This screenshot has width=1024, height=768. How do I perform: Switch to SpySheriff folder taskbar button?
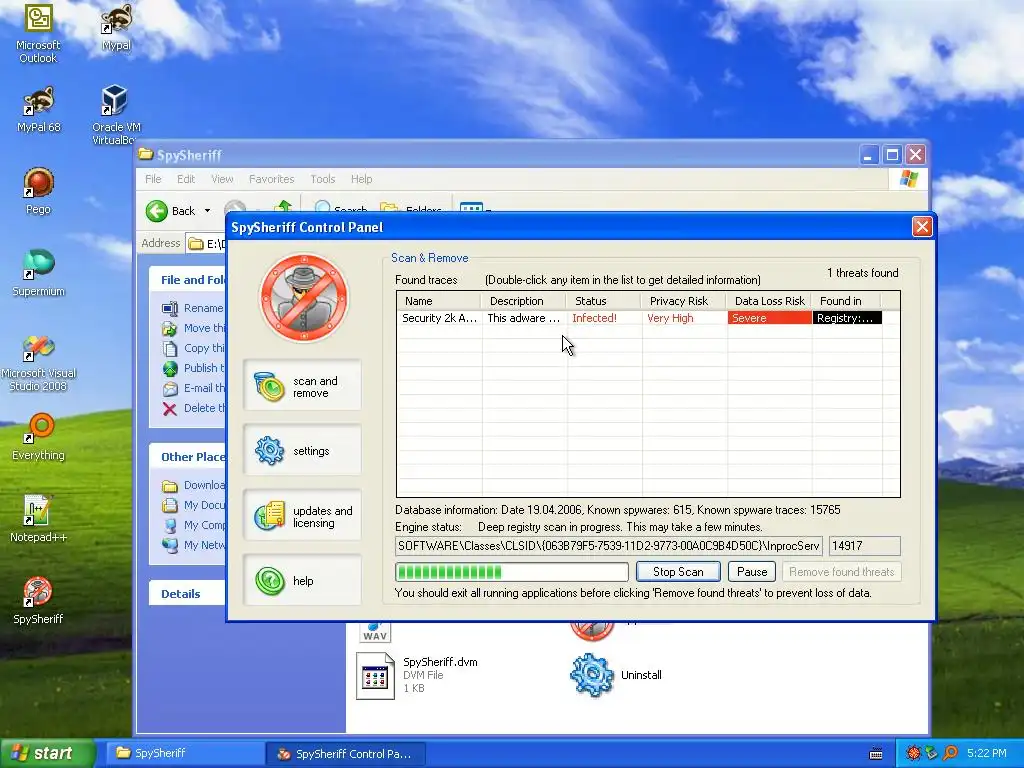click(185, 753)
